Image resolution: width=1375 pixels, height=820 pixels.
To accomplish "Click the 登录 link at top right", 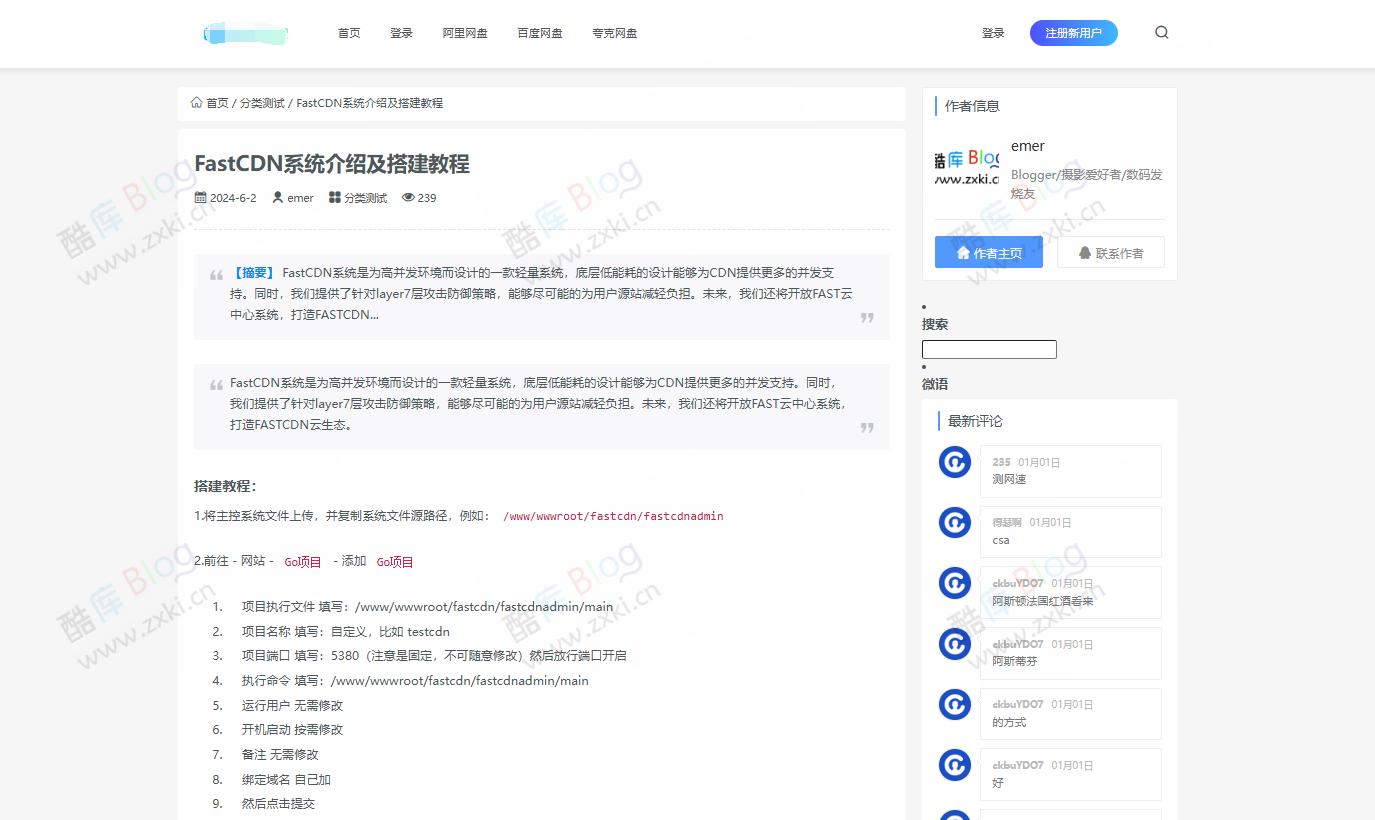I will tap(993, 32).
